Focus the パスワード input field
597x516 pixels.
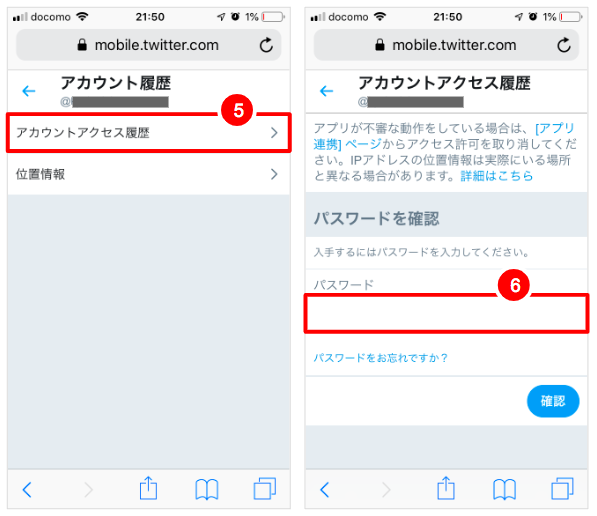446,314
